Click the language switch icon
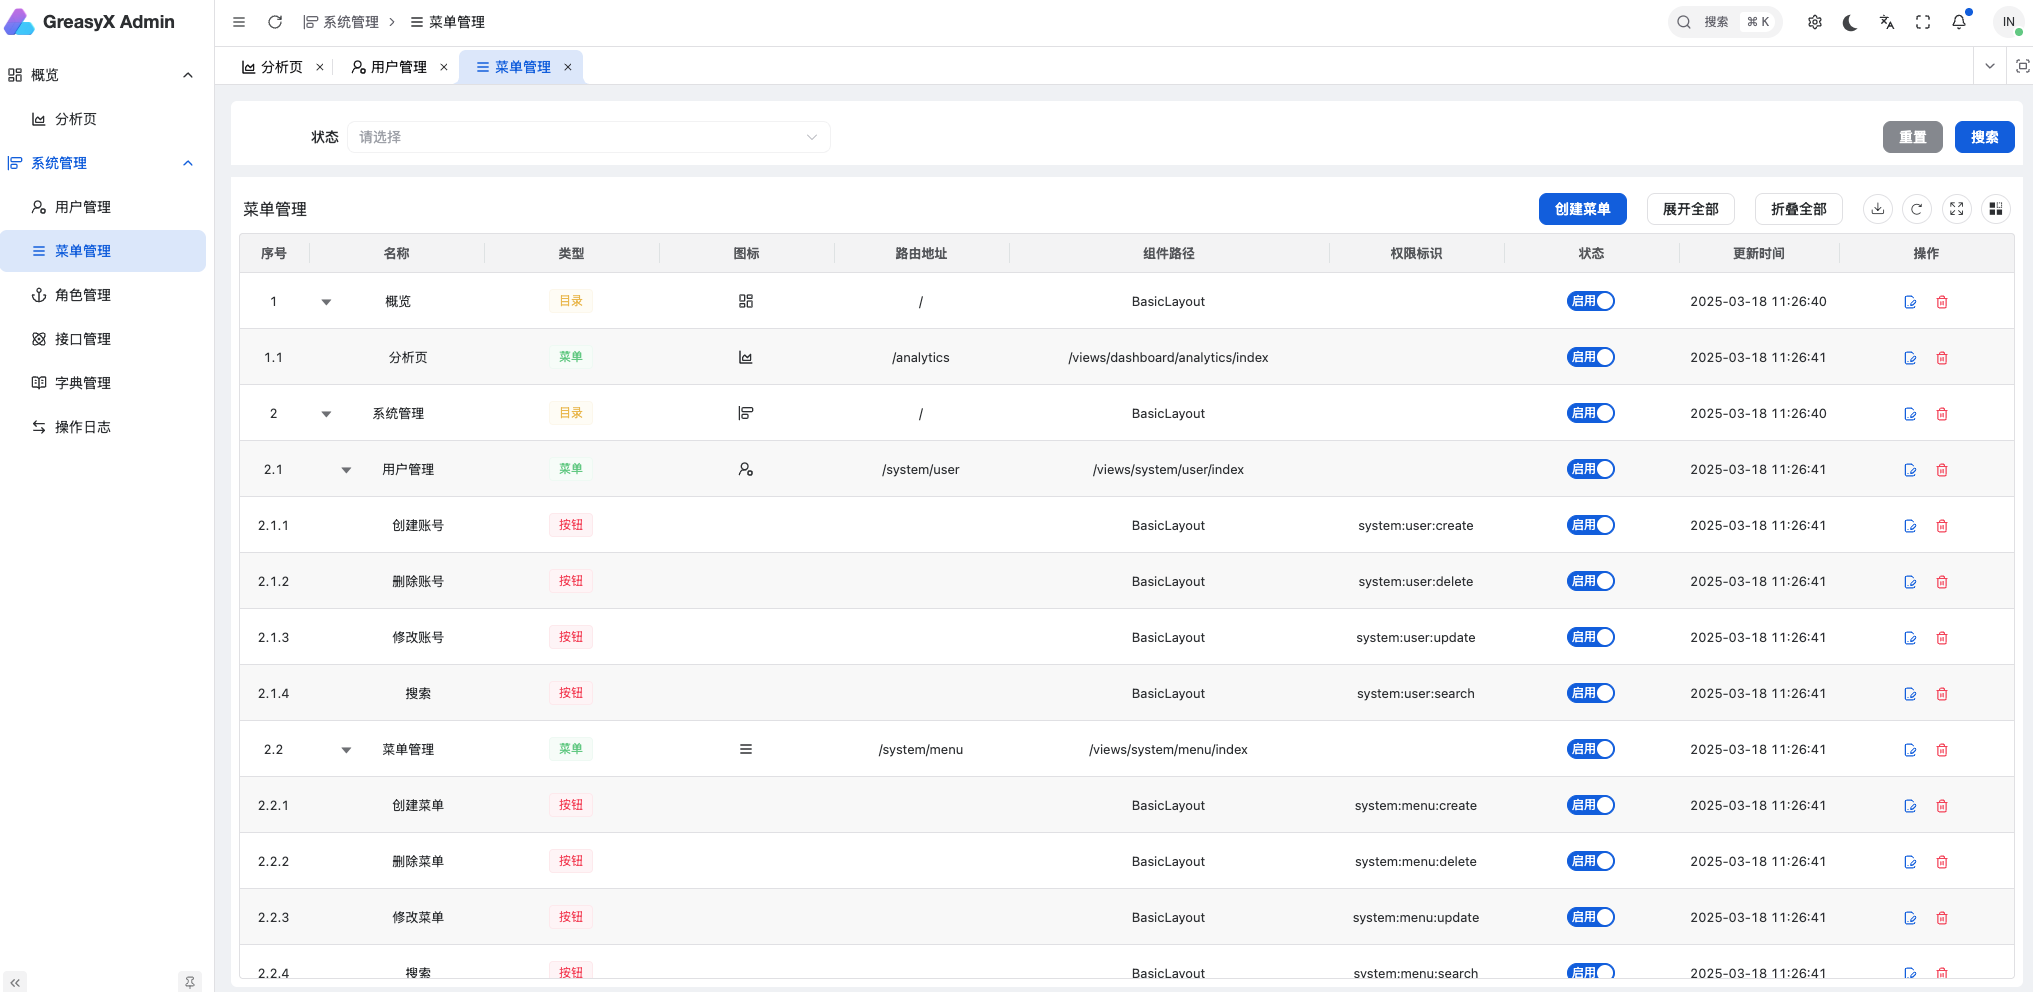Screen dimensions: 2033x992 pyautogui.click(x=1887, y=22)
